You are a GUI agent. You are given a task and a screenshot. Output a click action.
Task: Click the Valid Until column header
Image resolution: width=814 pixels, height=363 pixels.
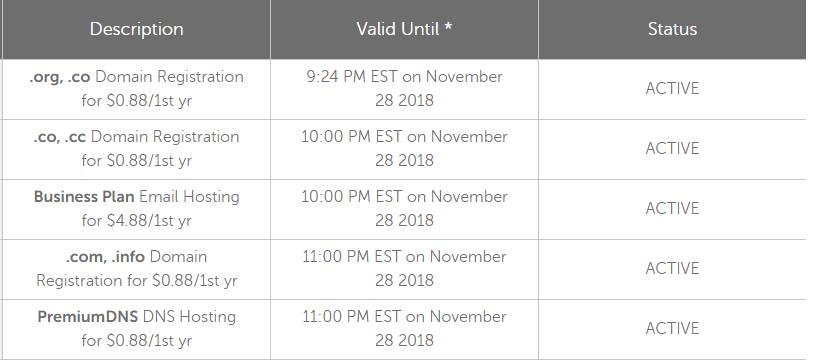click(x=404, y=29)
